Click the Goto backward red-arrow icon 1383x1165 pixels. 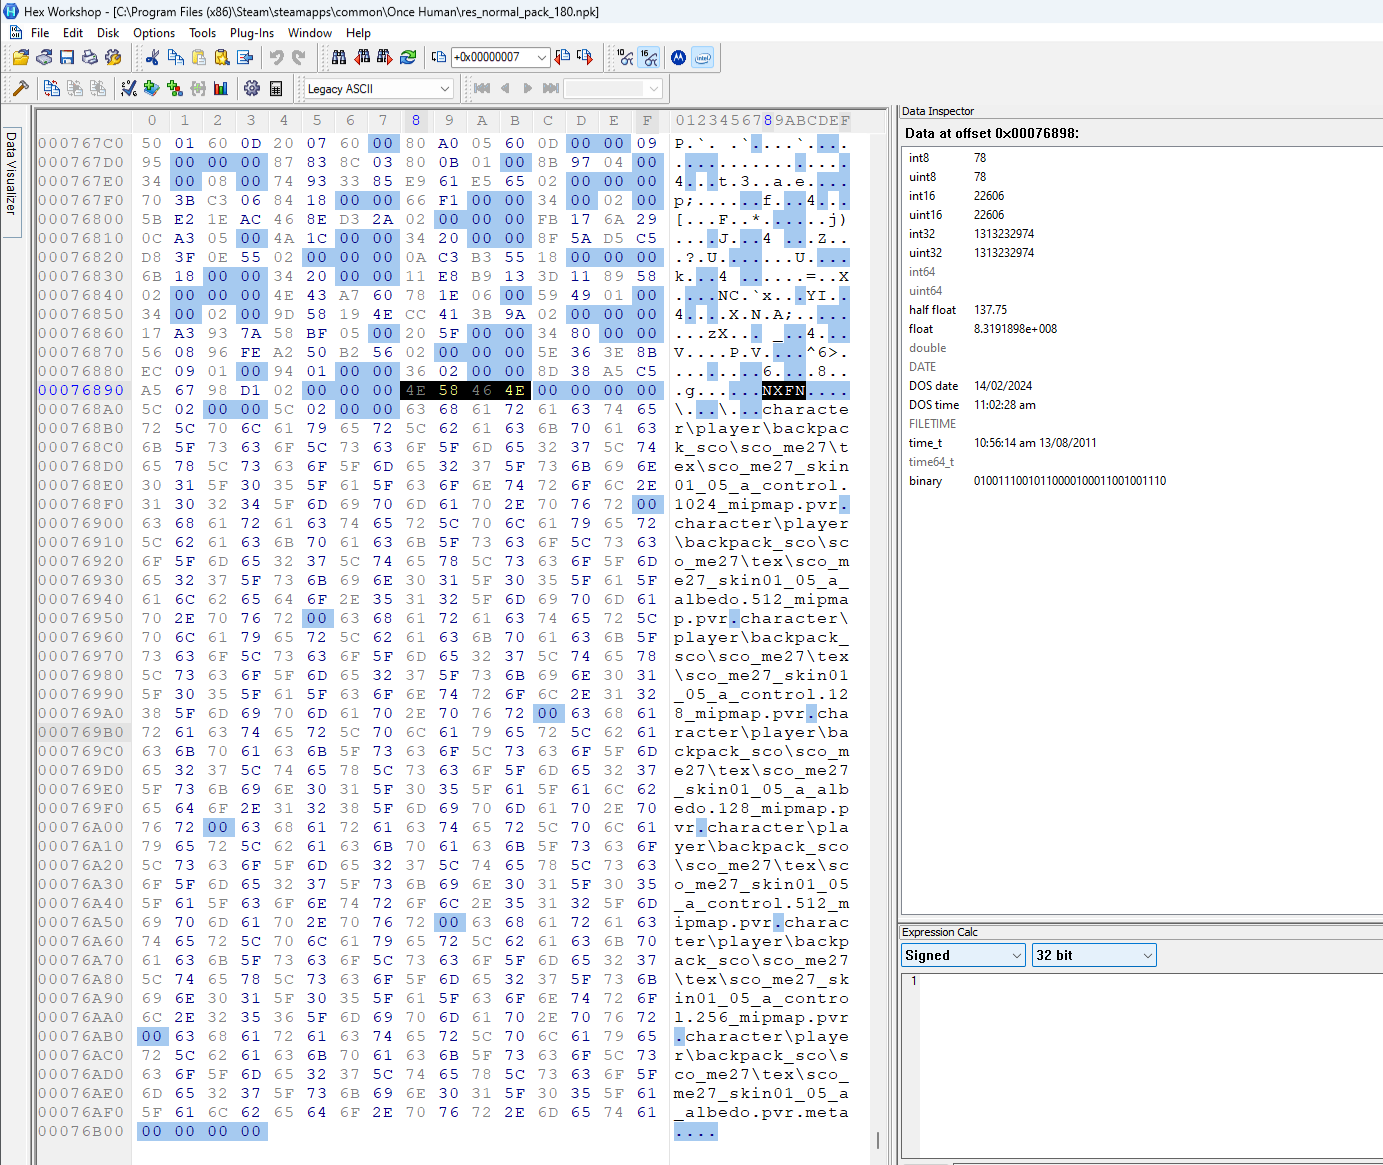pos(561,57)
